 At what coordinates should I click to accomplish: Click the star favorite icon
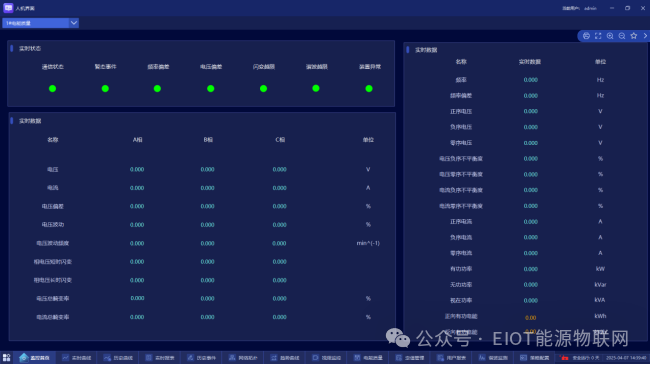(x=634, y=36)
